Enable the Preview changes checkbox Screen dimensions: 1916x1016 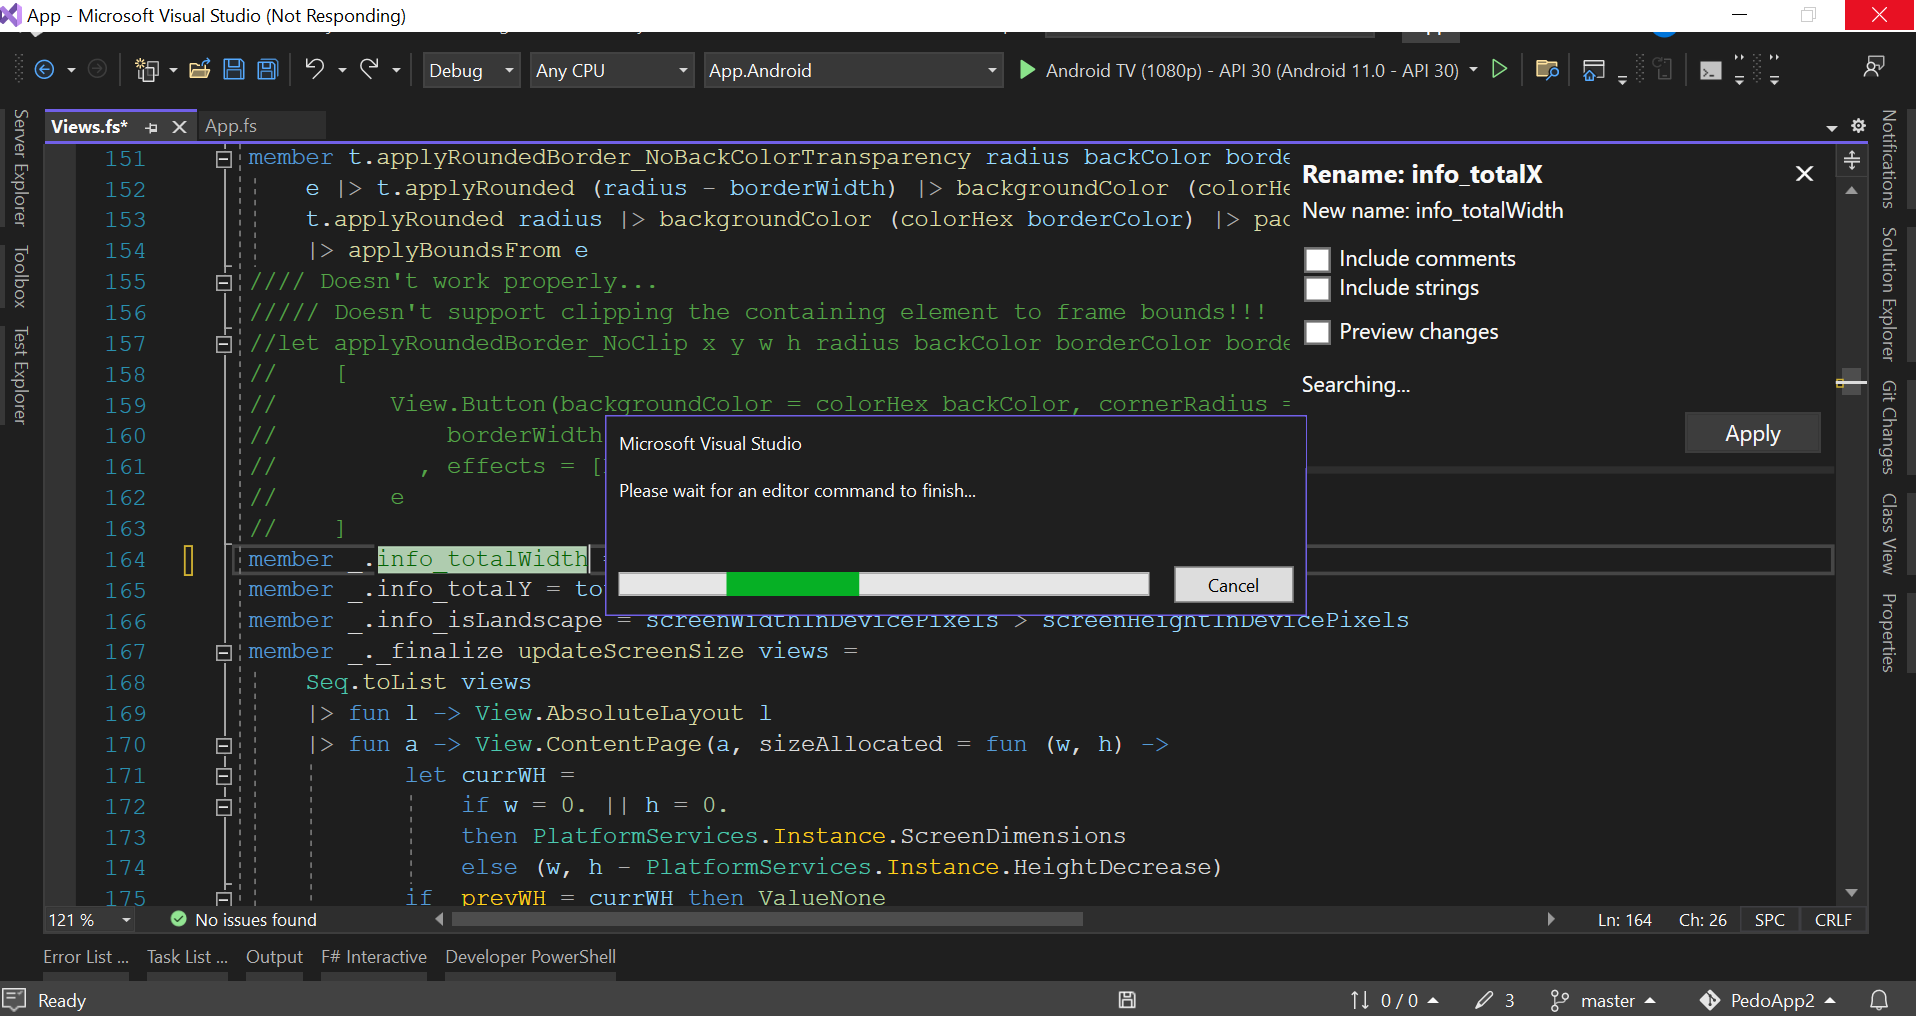[1318, 332]
